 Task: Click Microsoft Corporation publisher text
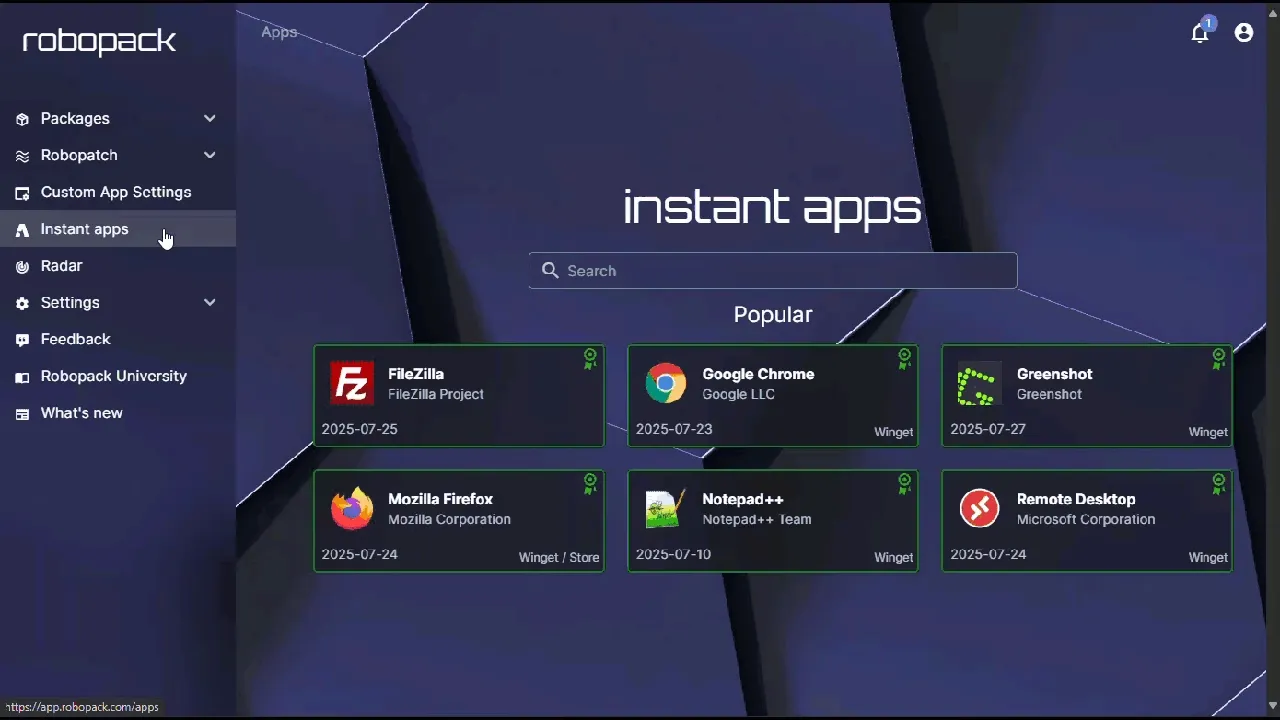(x=1086, y=519)
